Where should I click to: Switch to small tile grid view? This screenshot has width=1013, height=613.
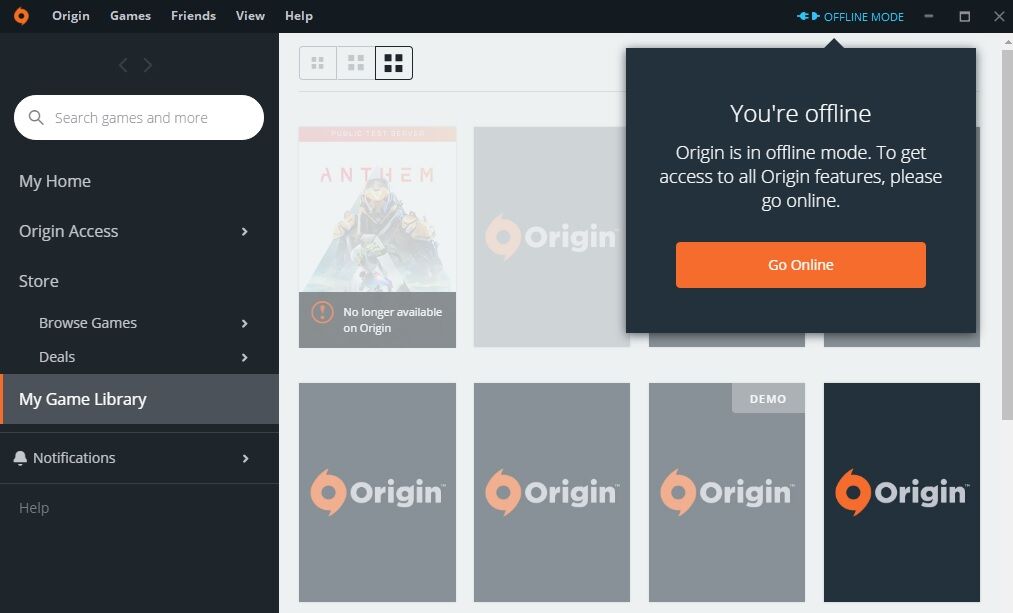318,63
